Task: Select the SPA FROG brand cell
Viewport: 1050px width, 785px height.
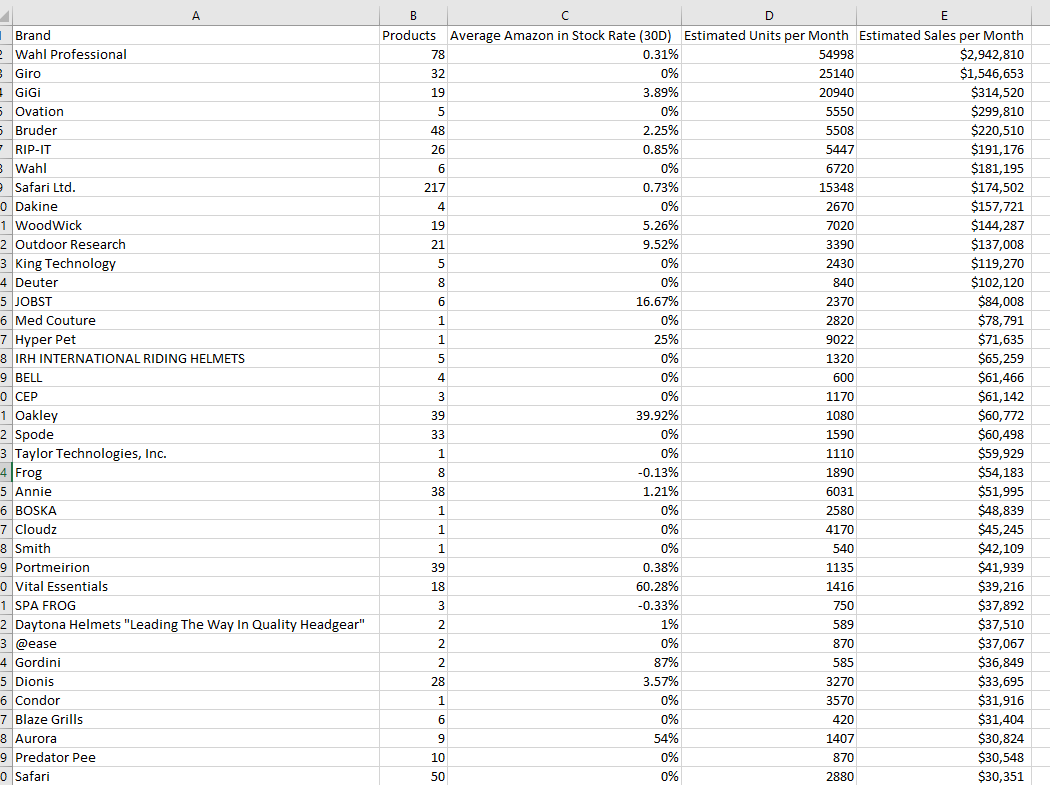Action: [x=196, y=605]
